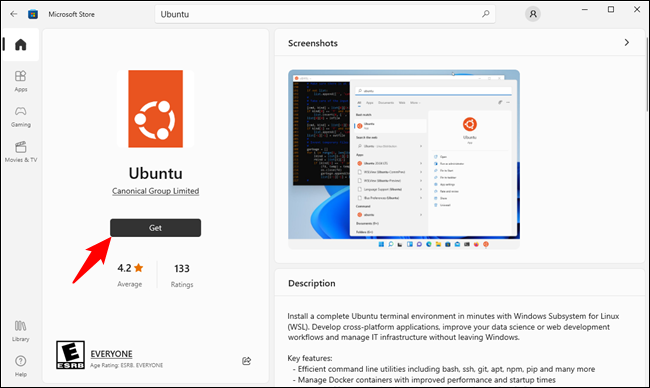Click the vertical scrollbar on the right
Screen dimensions: 650x388
(x=647, y=75)
